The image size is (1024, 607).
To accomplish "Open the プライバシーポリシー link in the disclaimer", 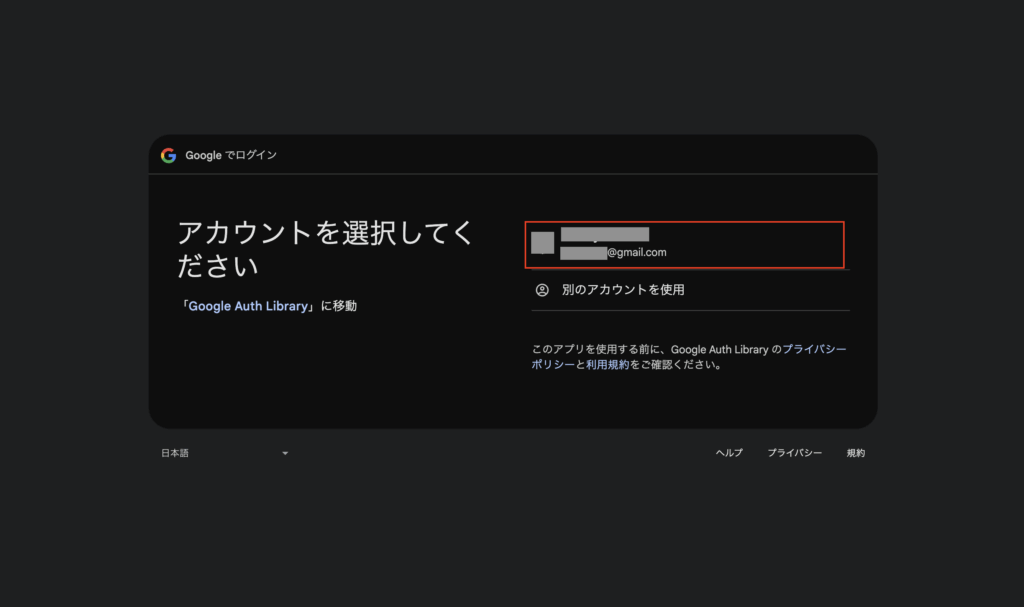I will click(814, 349).
